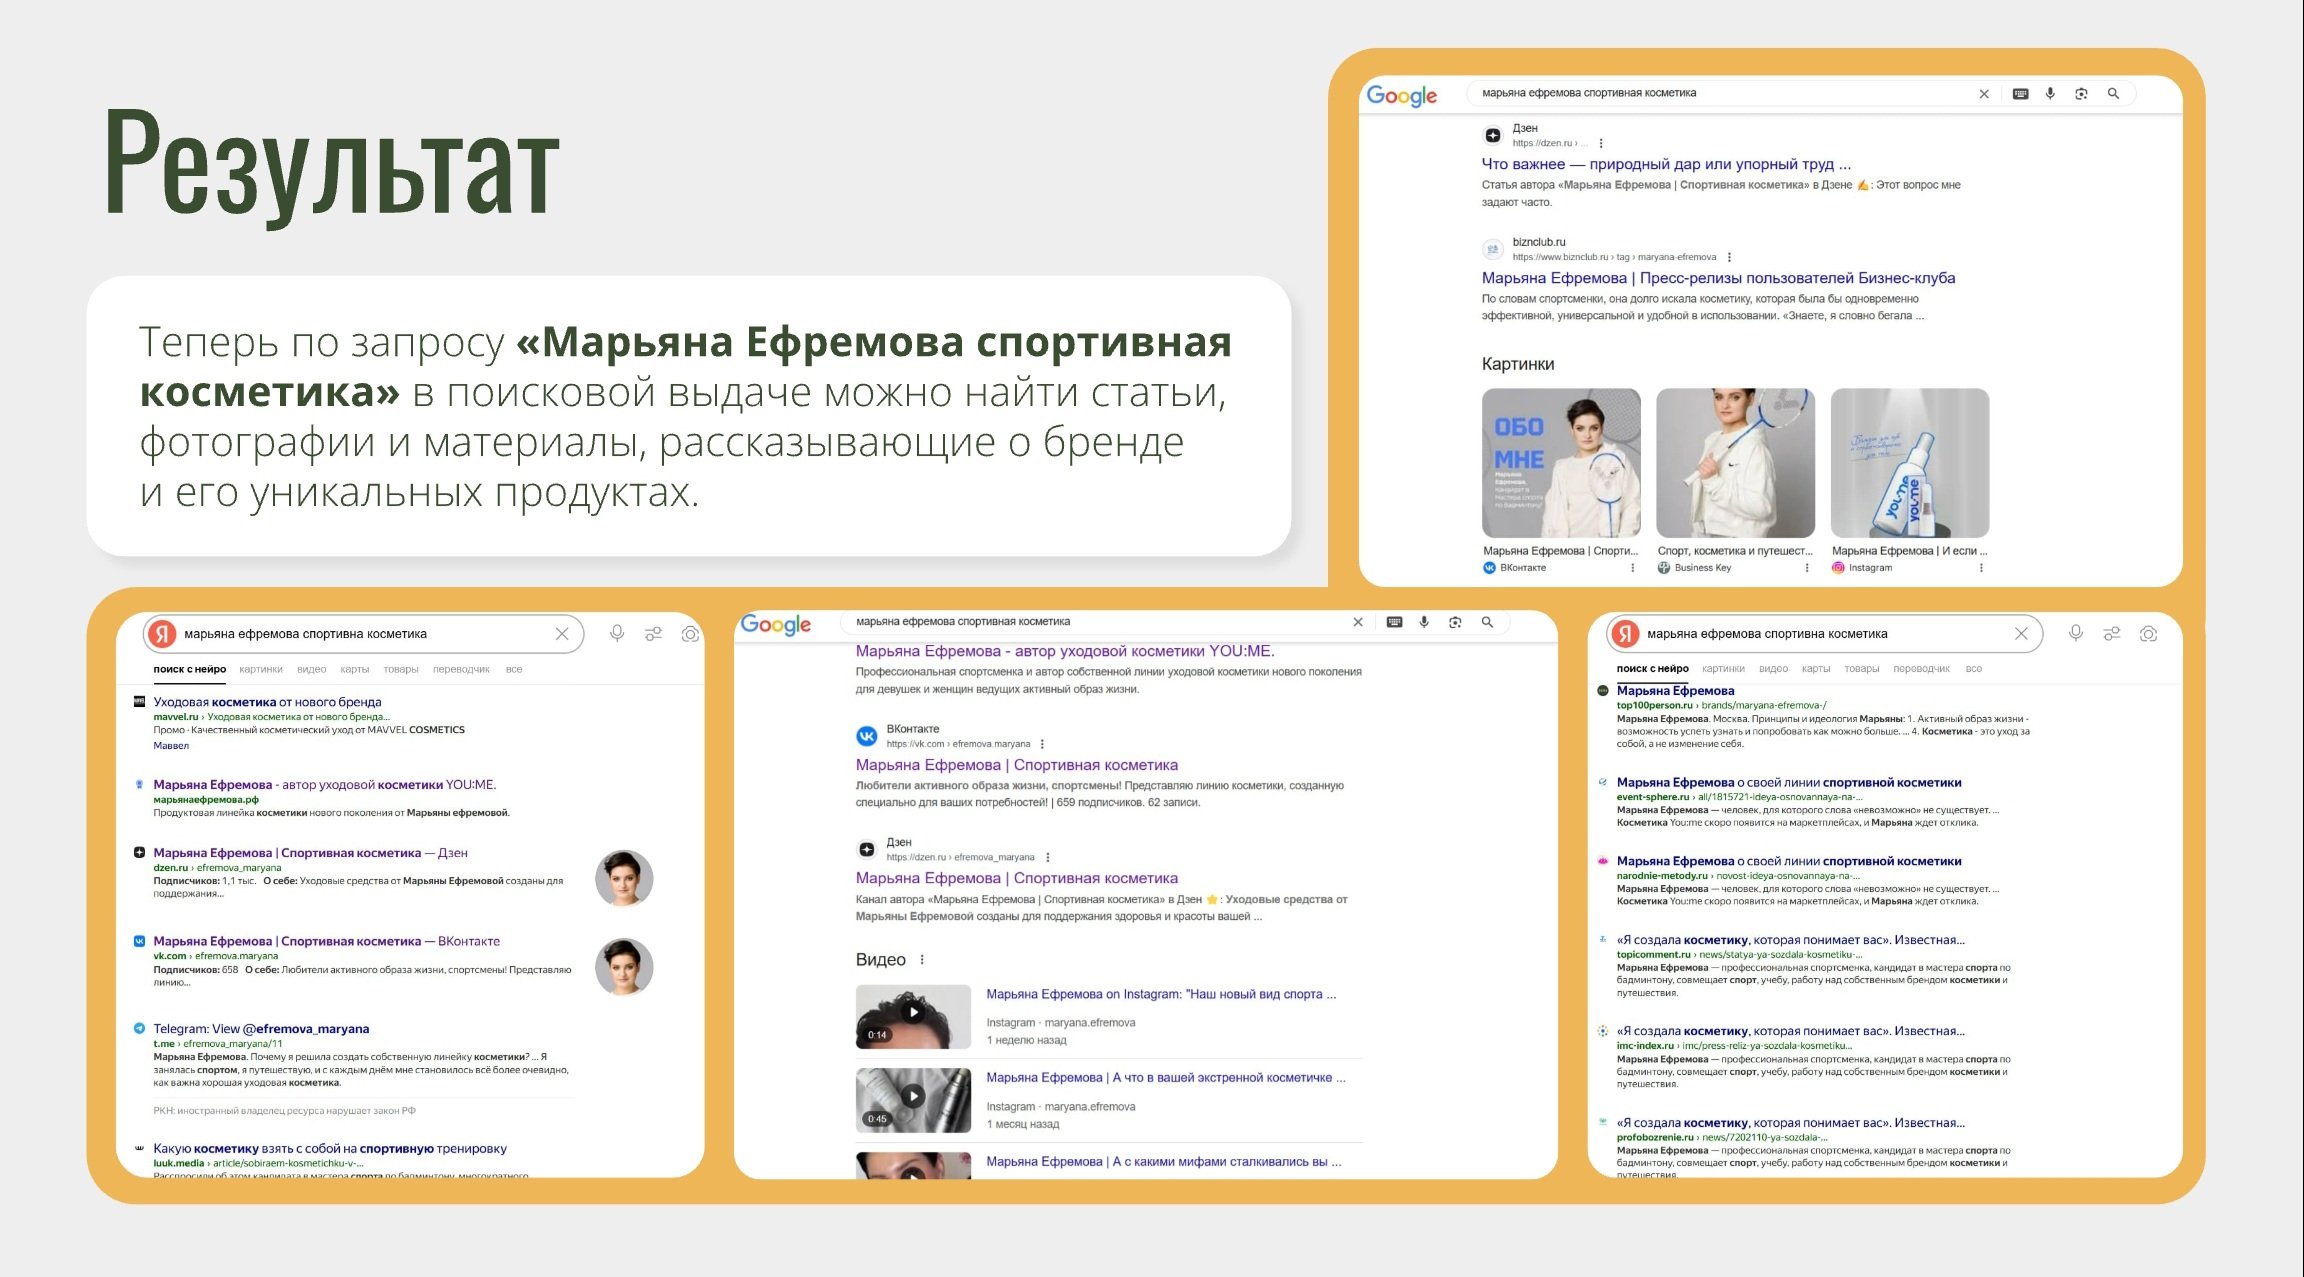2304x1277 pixels.
Task: Open the dzen.ru link 'Что важнее — природный дар'
Action: [1666, 164]
